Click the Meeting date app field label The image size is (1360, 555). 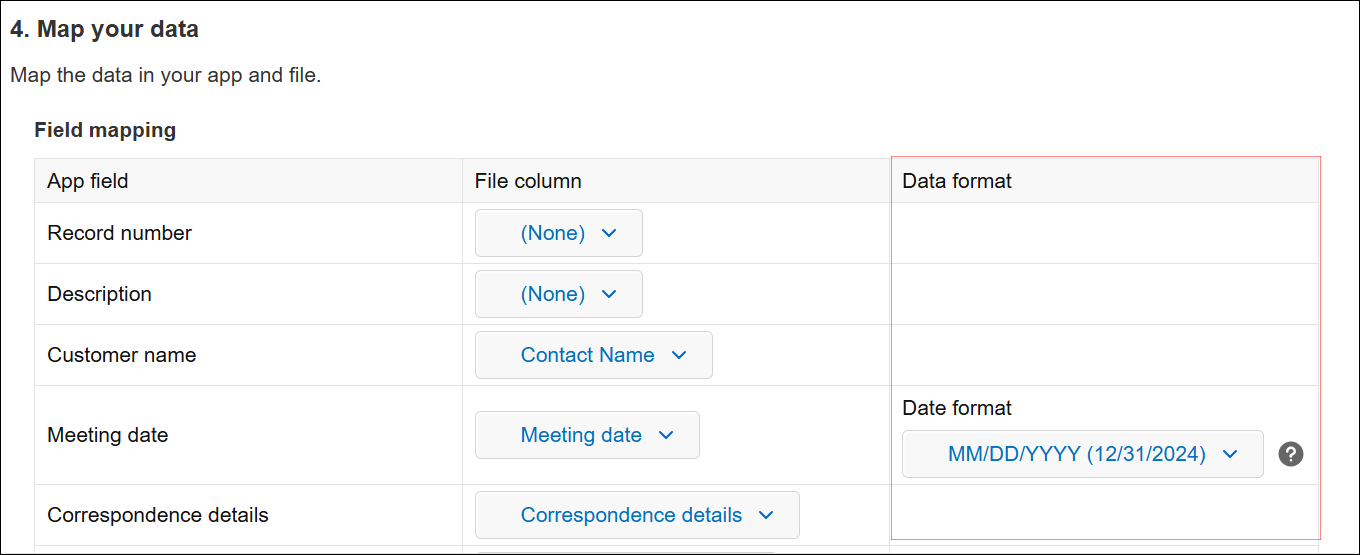(x=108, y=435)
